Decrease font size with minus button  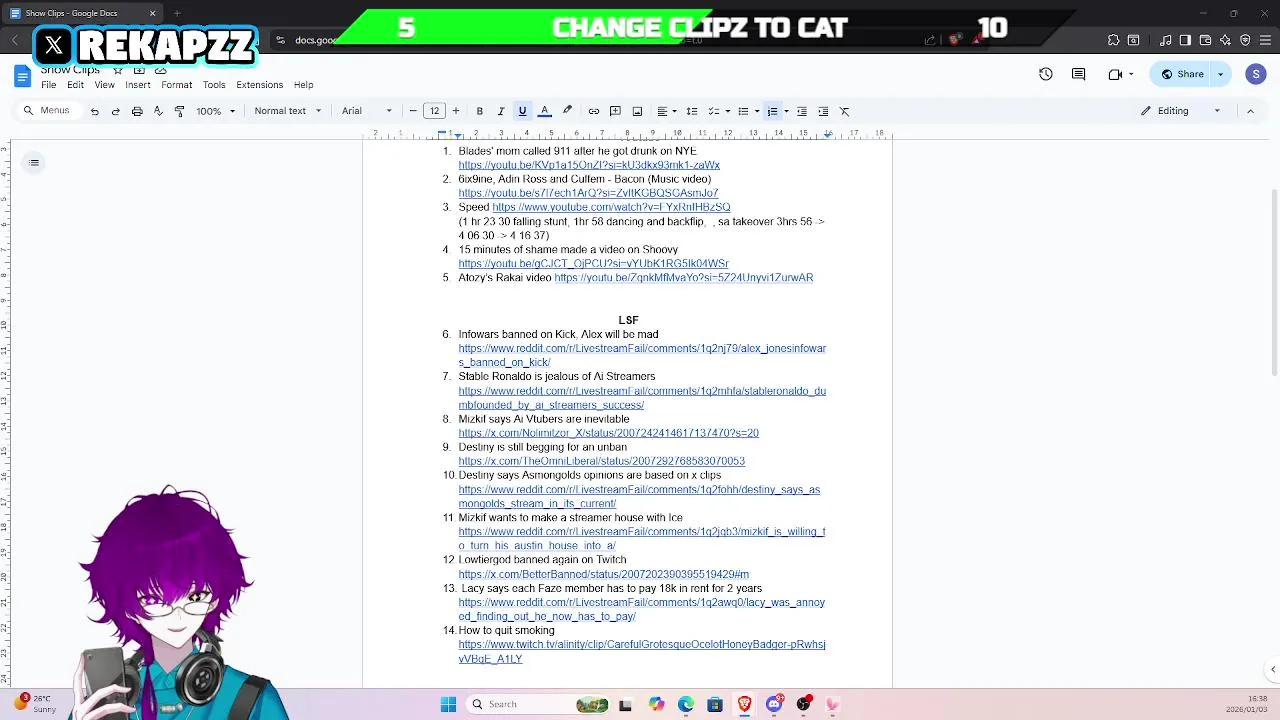click(x=413, y=111)
